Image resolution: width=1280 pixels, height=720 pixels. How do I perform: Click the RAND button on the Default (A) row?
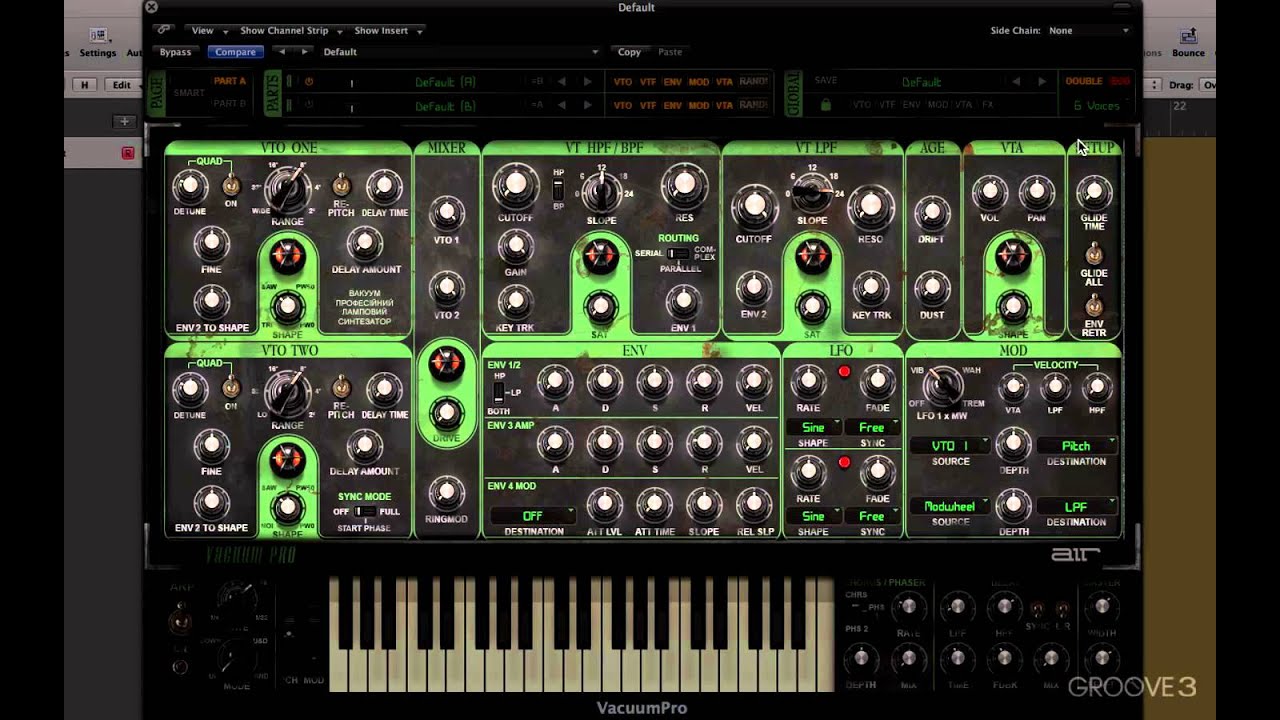(754, 82)
